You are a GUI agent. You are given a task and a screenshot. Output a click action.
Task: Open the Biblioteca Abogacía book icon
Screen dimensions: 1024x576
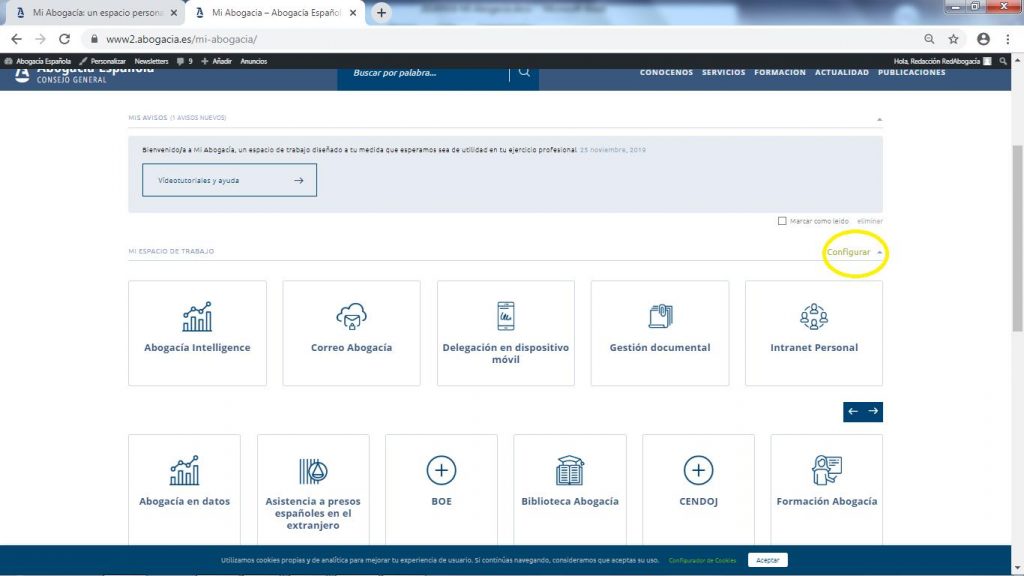(x=570, y=470)
